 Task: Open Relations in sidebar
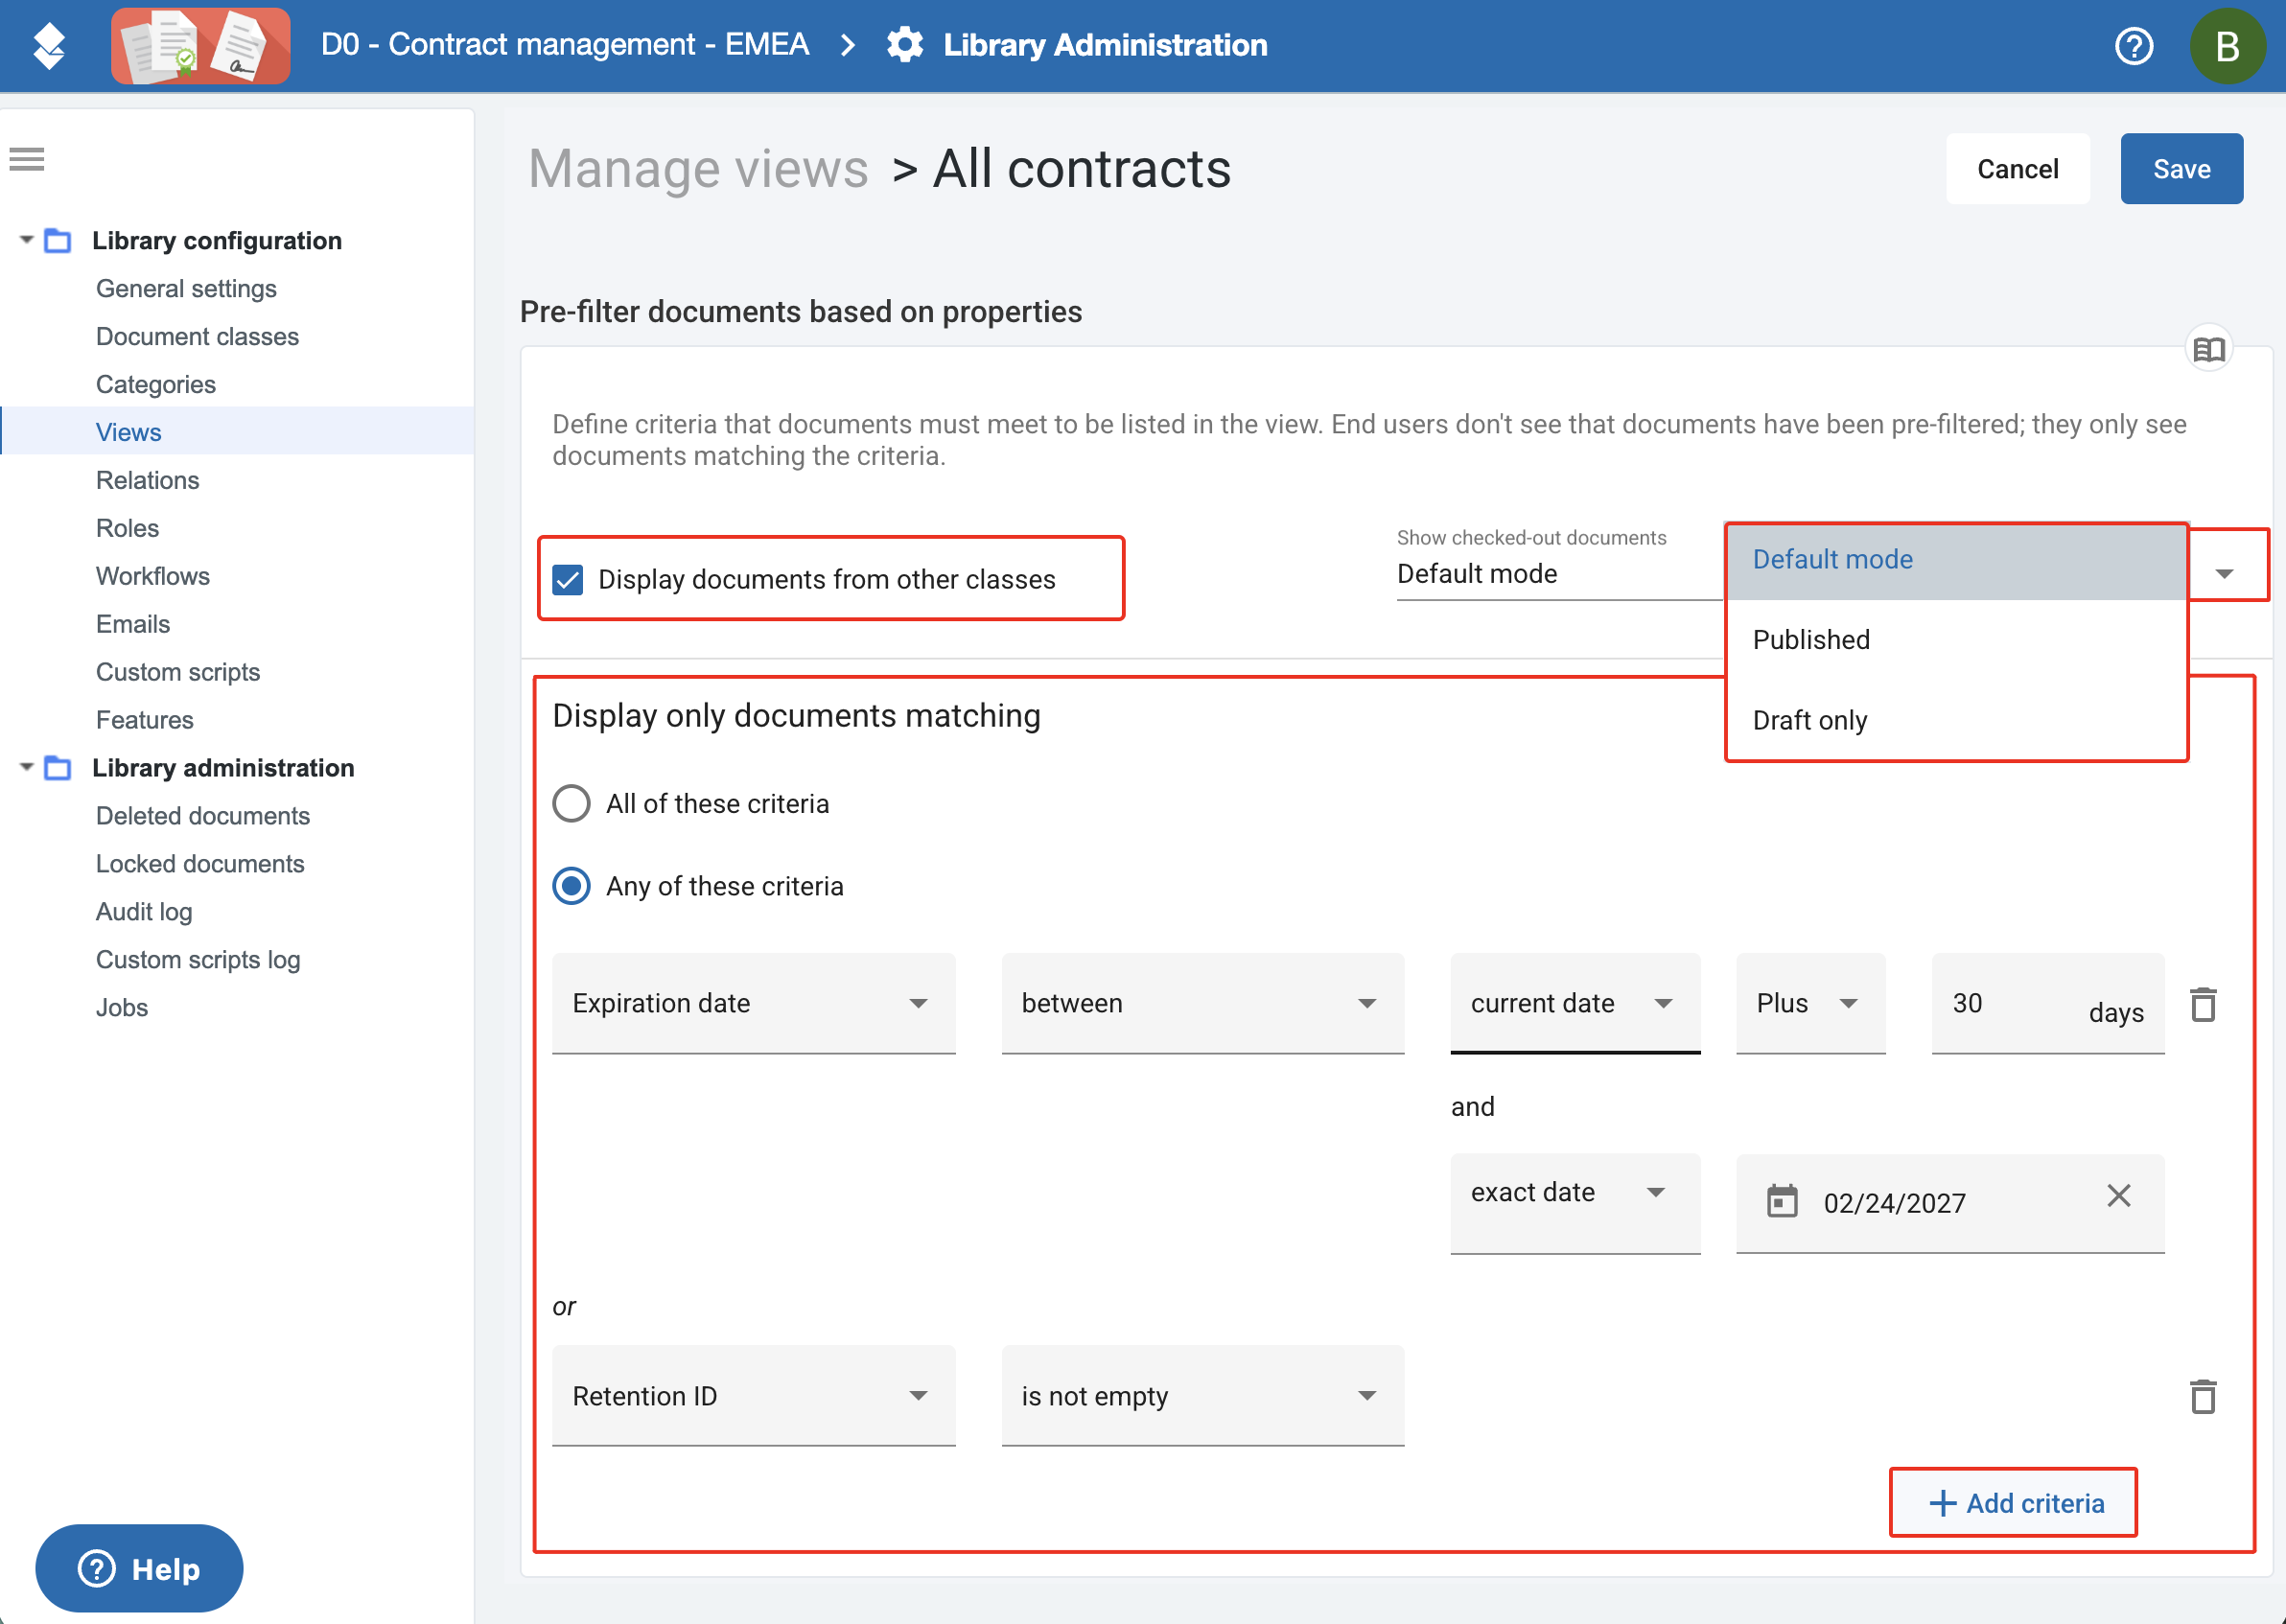tap(148, 480)
